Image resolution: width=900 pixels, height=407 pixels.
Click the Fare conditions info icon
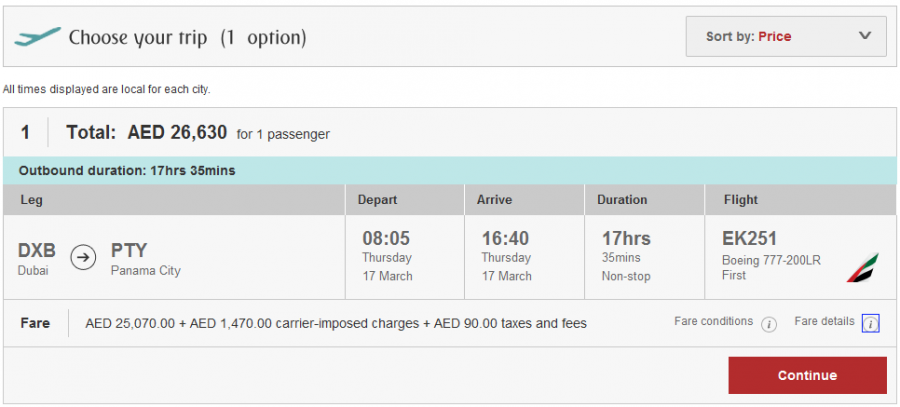pos(769,324)
